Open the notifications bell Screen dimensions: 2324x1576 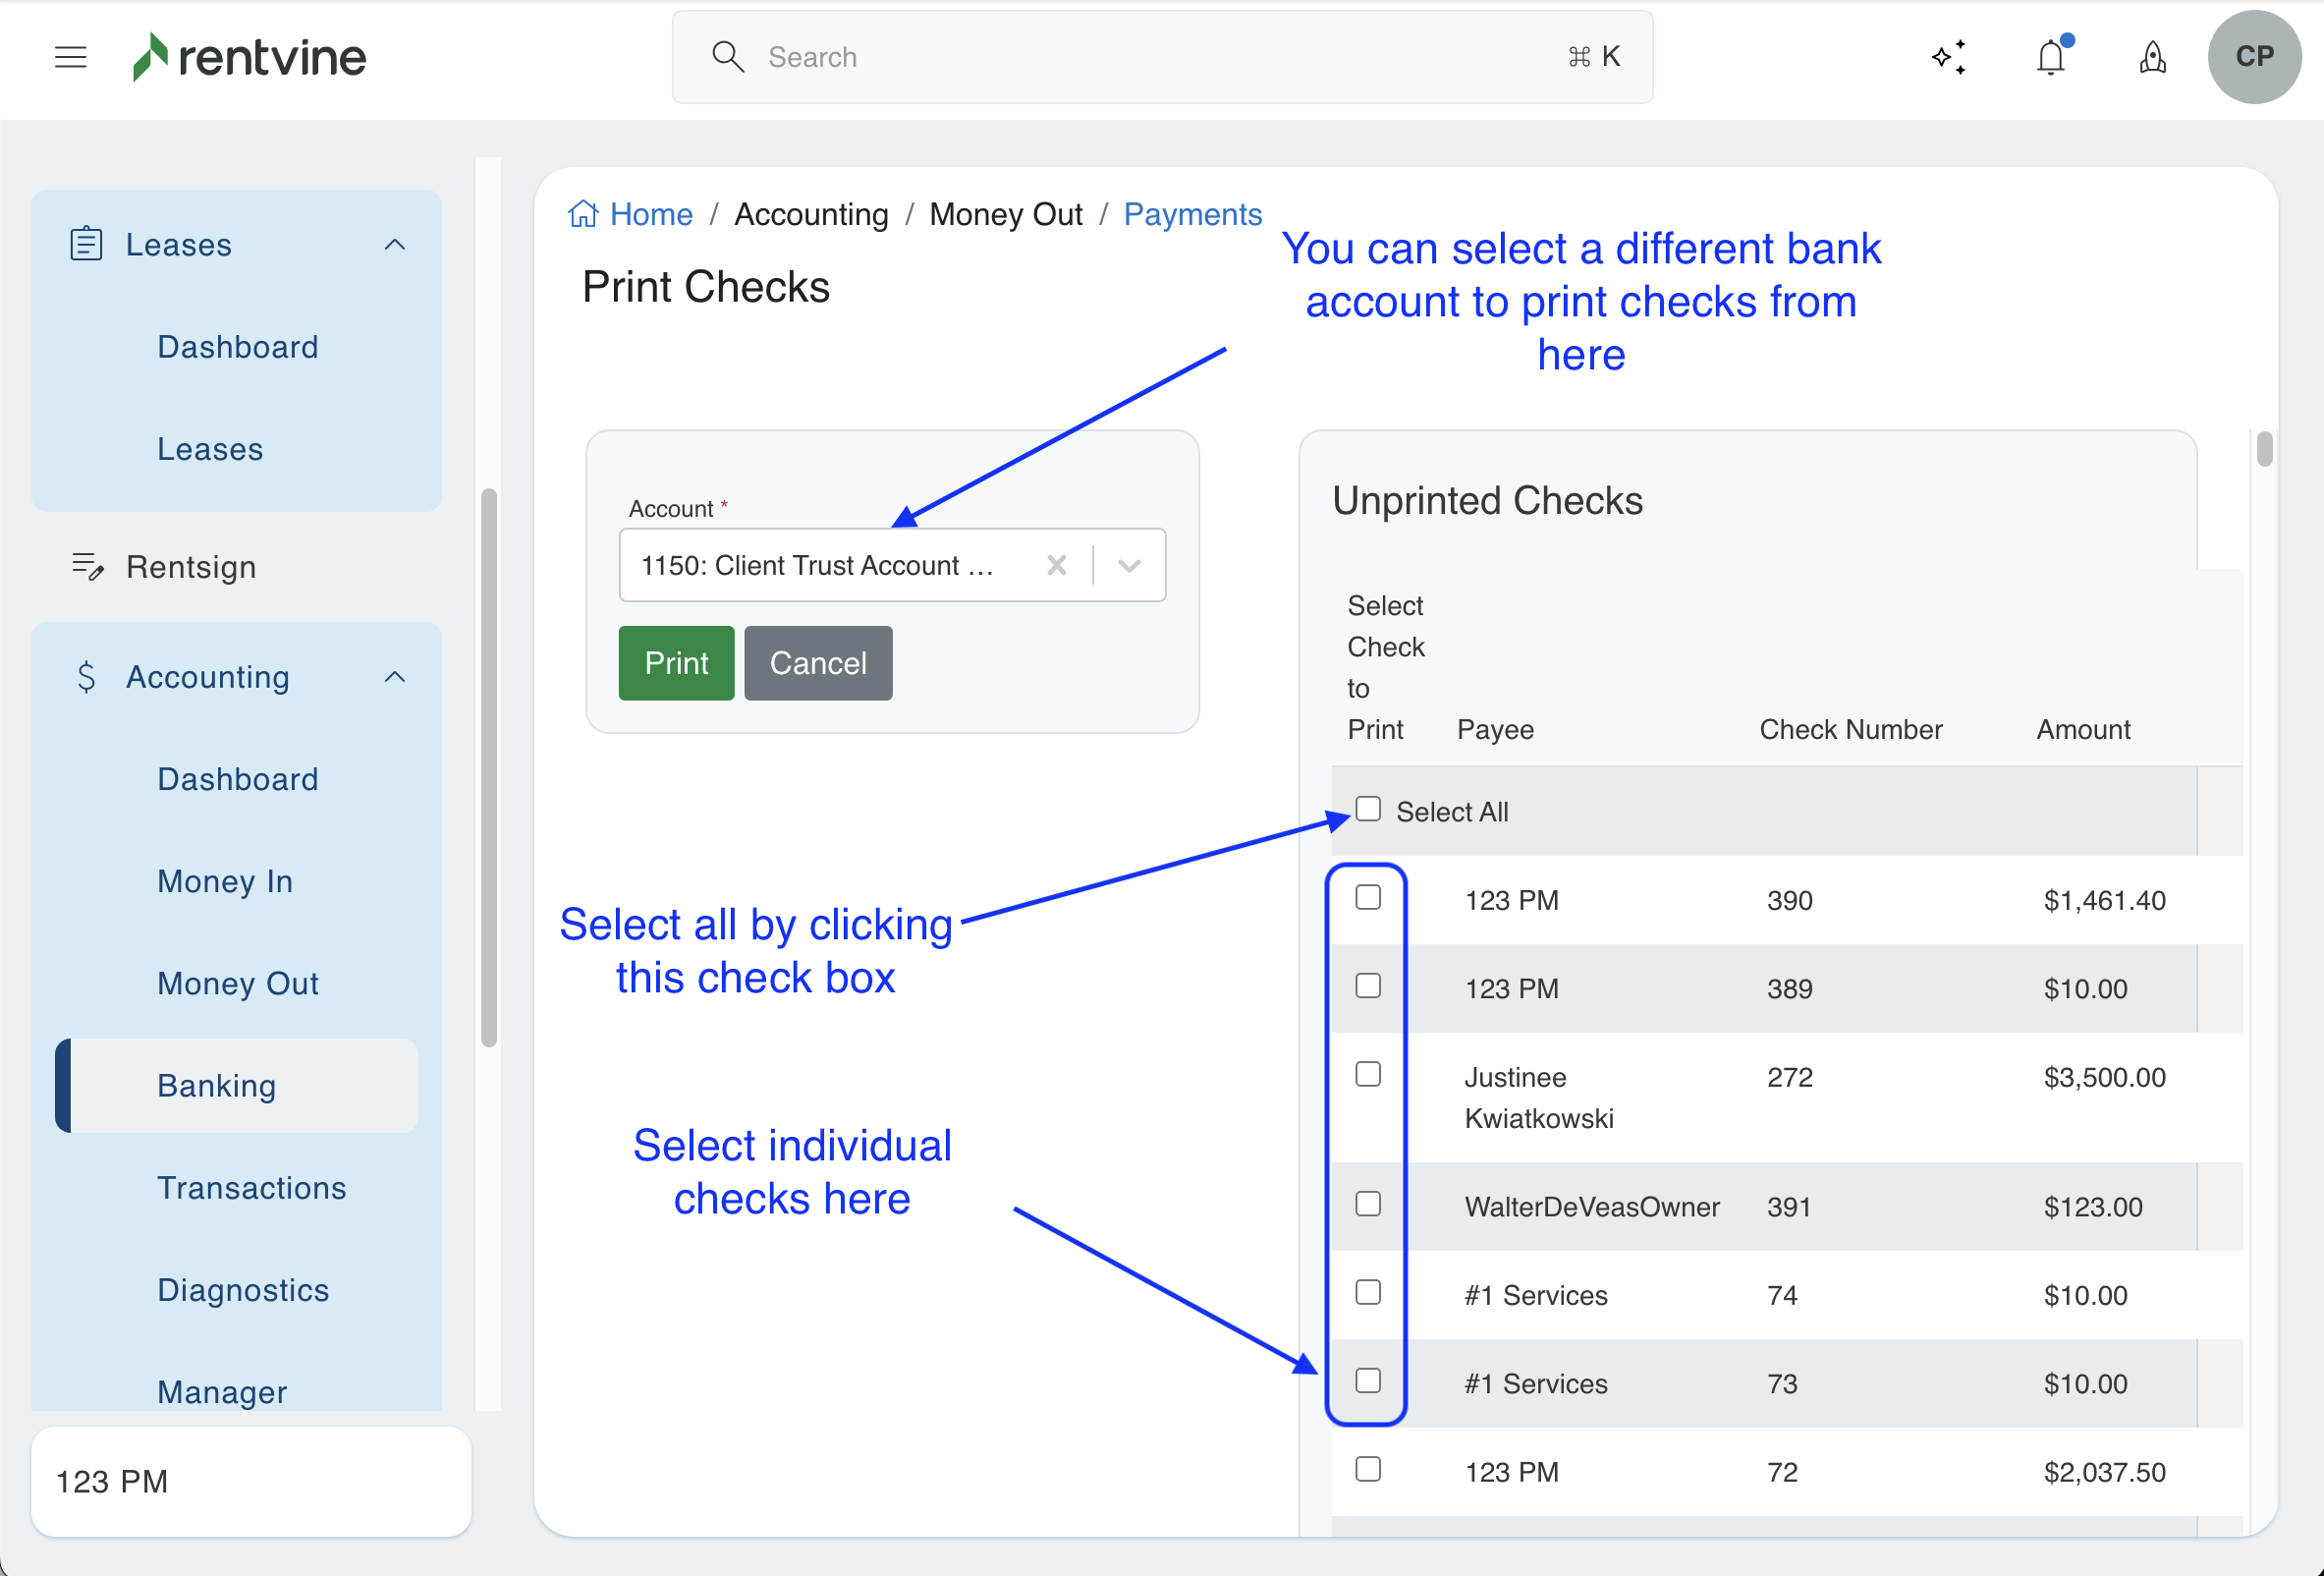coord(2050,57)
